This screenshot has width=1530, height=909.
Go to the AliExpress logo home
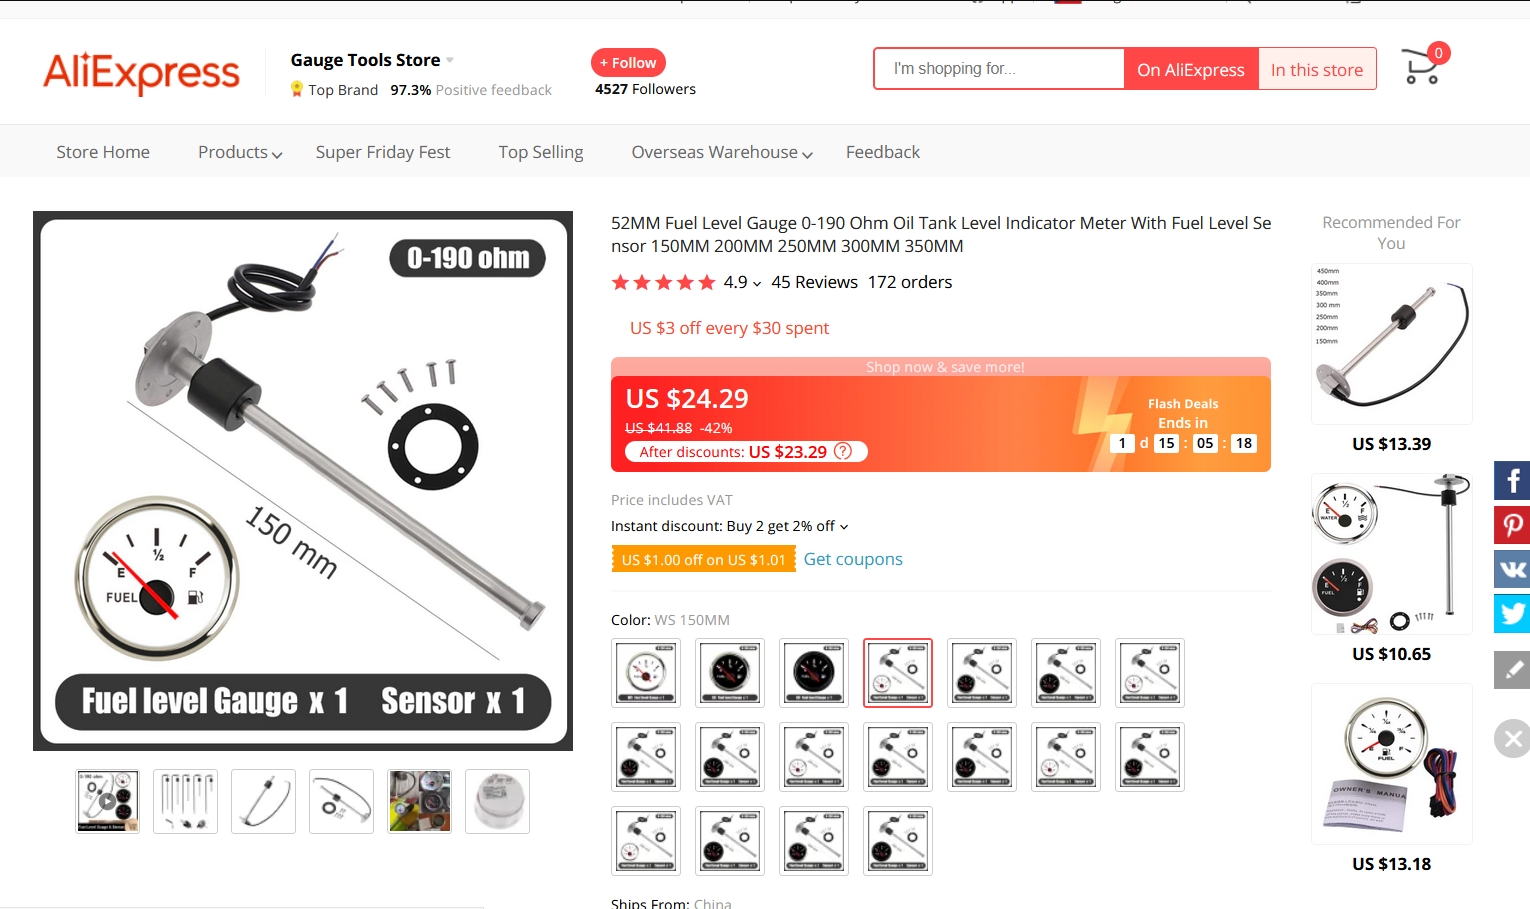(141, 72)
